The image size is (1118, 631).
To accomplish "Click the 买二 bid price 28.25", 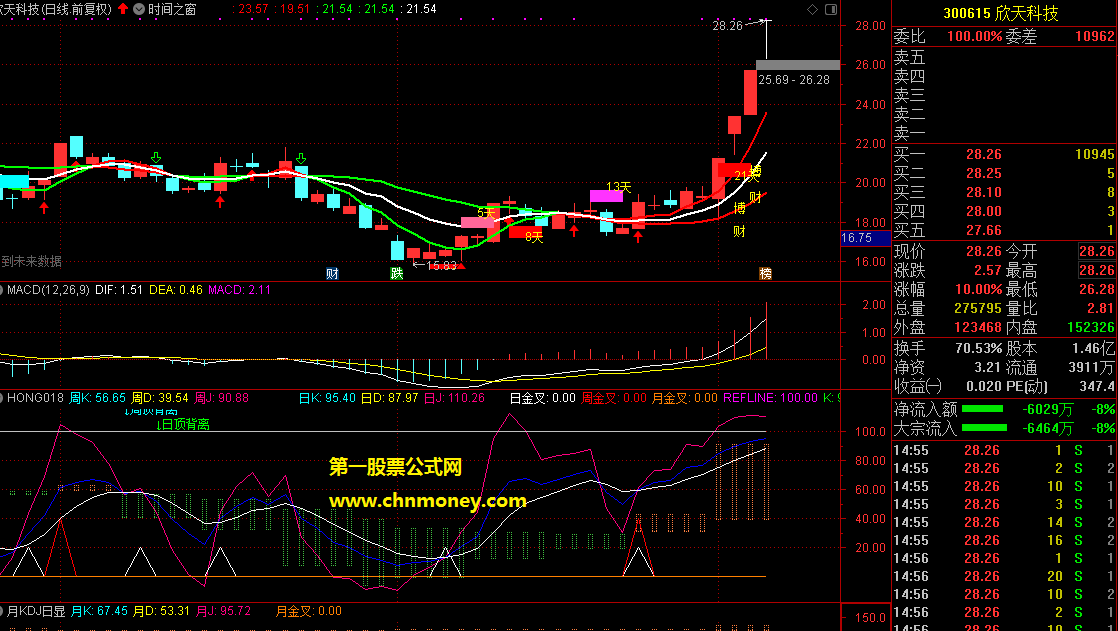I will [984, 173].
